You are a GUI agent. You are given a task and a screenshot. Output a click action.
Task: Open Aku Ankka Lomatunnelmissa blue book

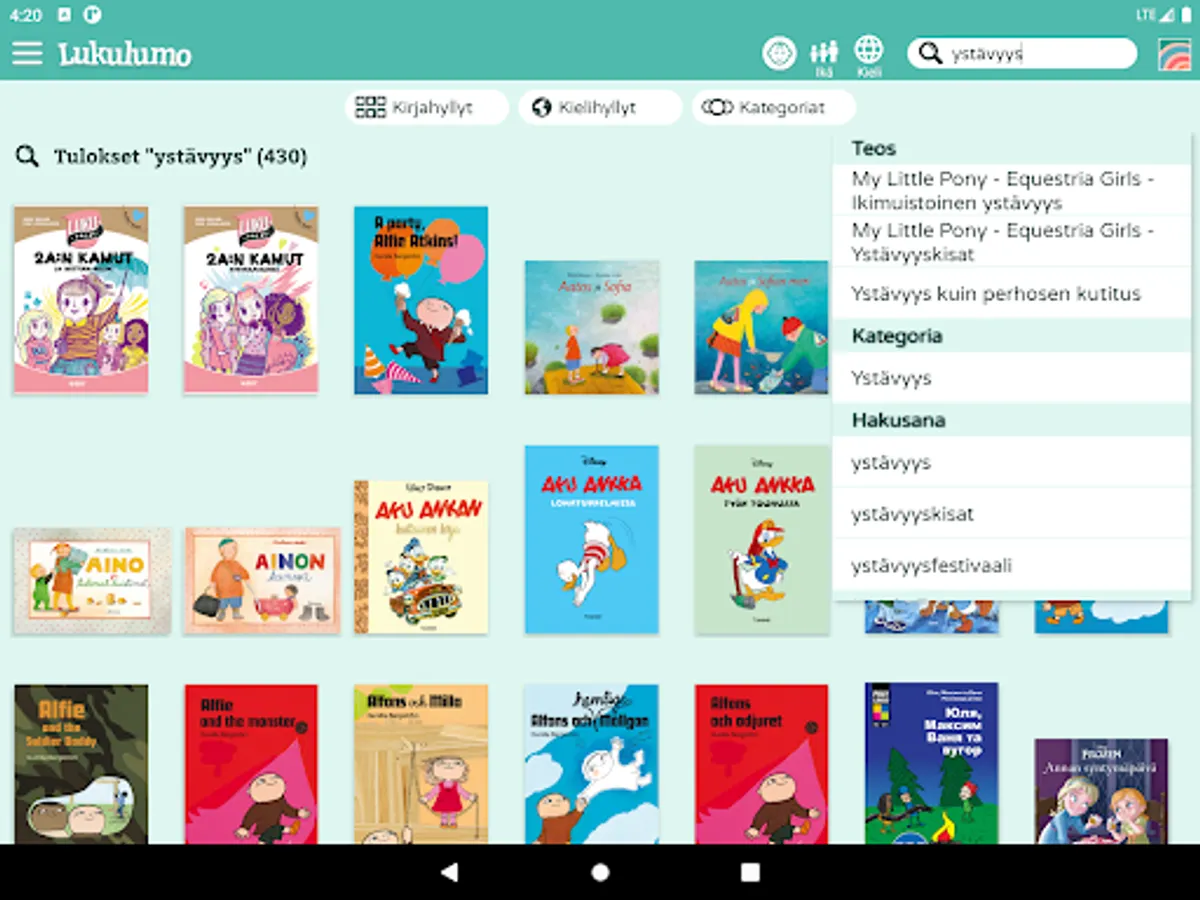(592, 539)
